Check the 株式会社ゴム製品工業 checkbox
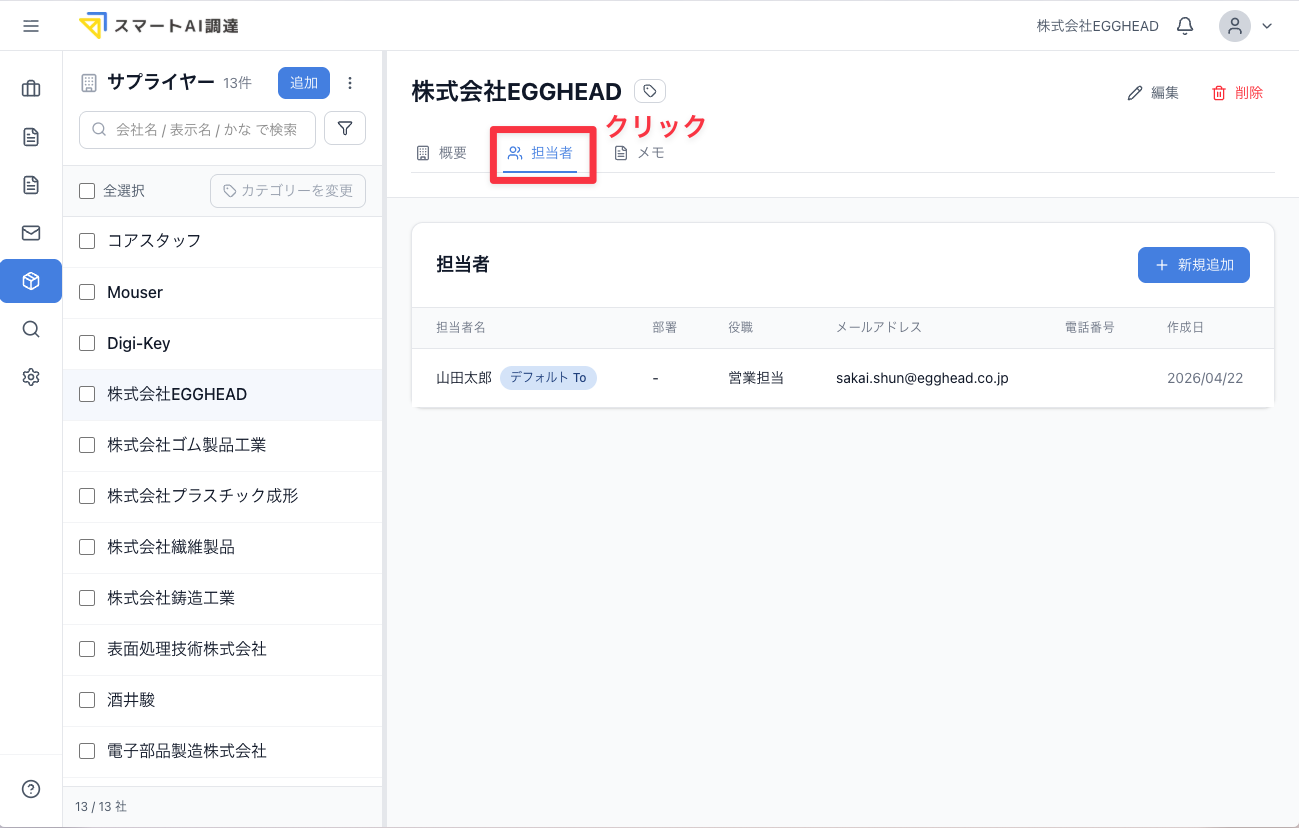1299x828 pixels. click(87, 445)
